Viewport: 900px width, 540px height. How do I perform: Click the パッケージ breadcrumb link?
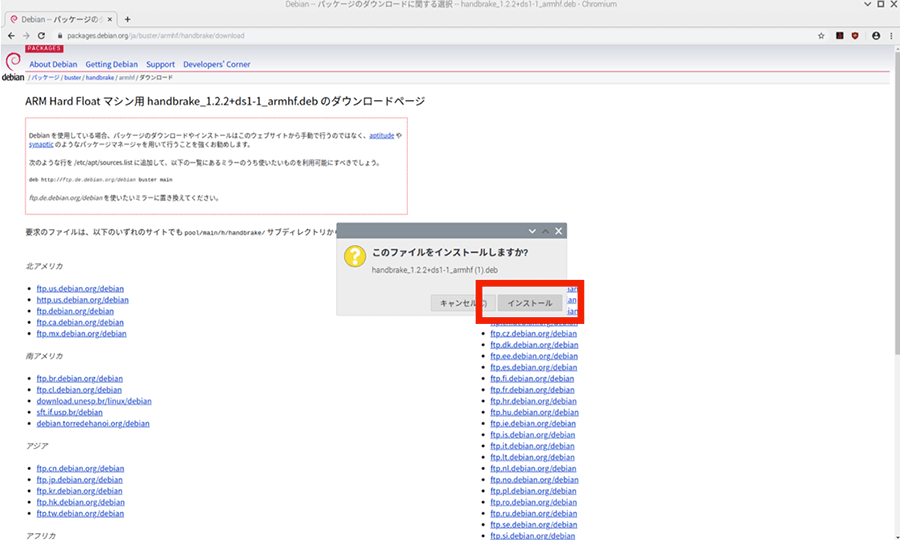45,77
